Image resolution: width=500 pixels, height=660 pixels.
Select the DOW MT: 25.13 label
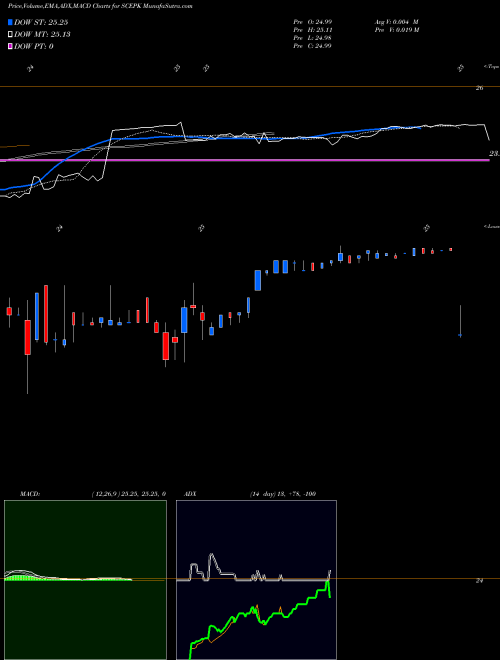[42, 35]
